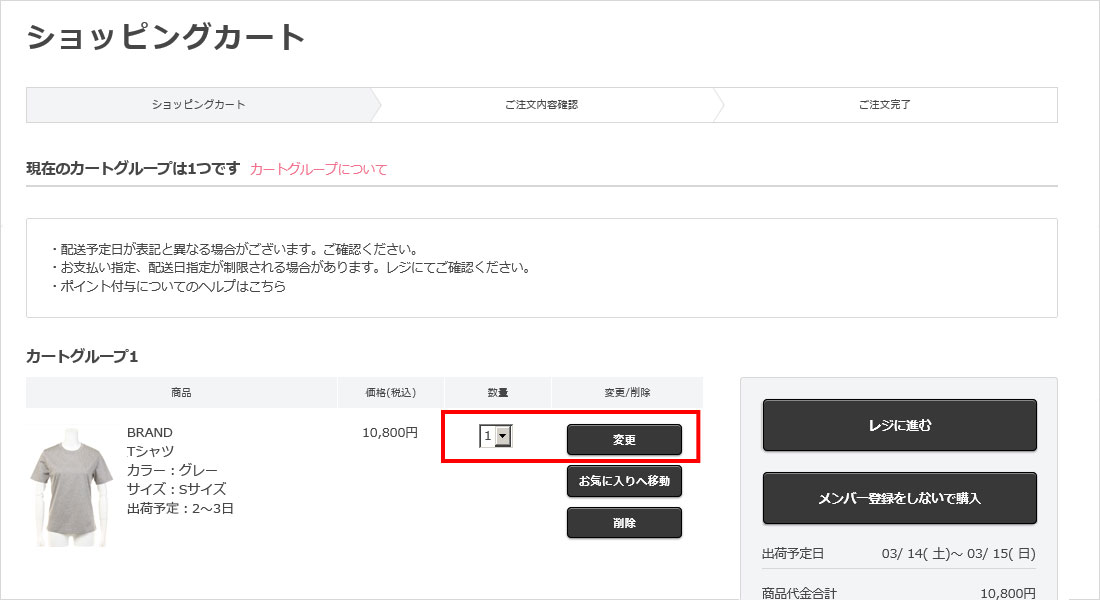Open the カートグループについて link
Viewport: 1100px width, 600px height.
coord(318,169)
